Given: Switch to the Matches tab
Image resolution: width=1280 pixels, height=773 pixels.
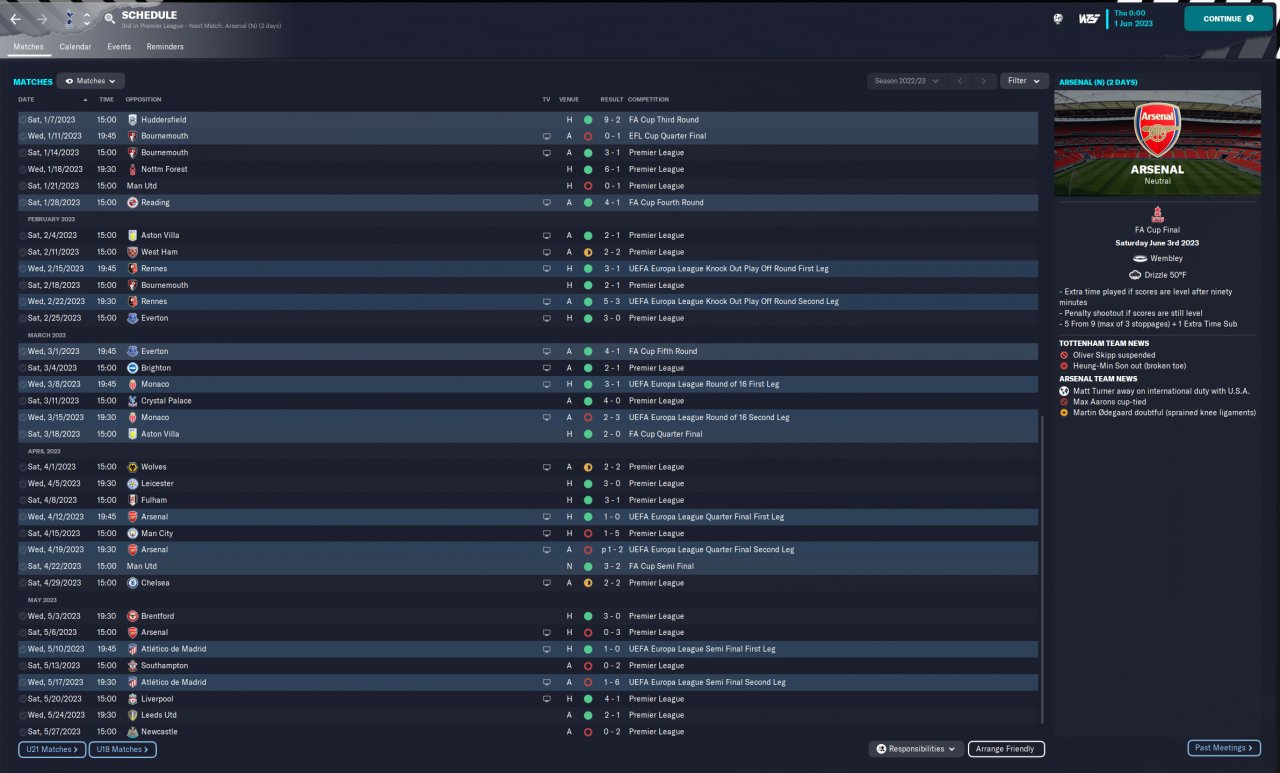Looking at the screenshot, I should [x=28, y=47].
